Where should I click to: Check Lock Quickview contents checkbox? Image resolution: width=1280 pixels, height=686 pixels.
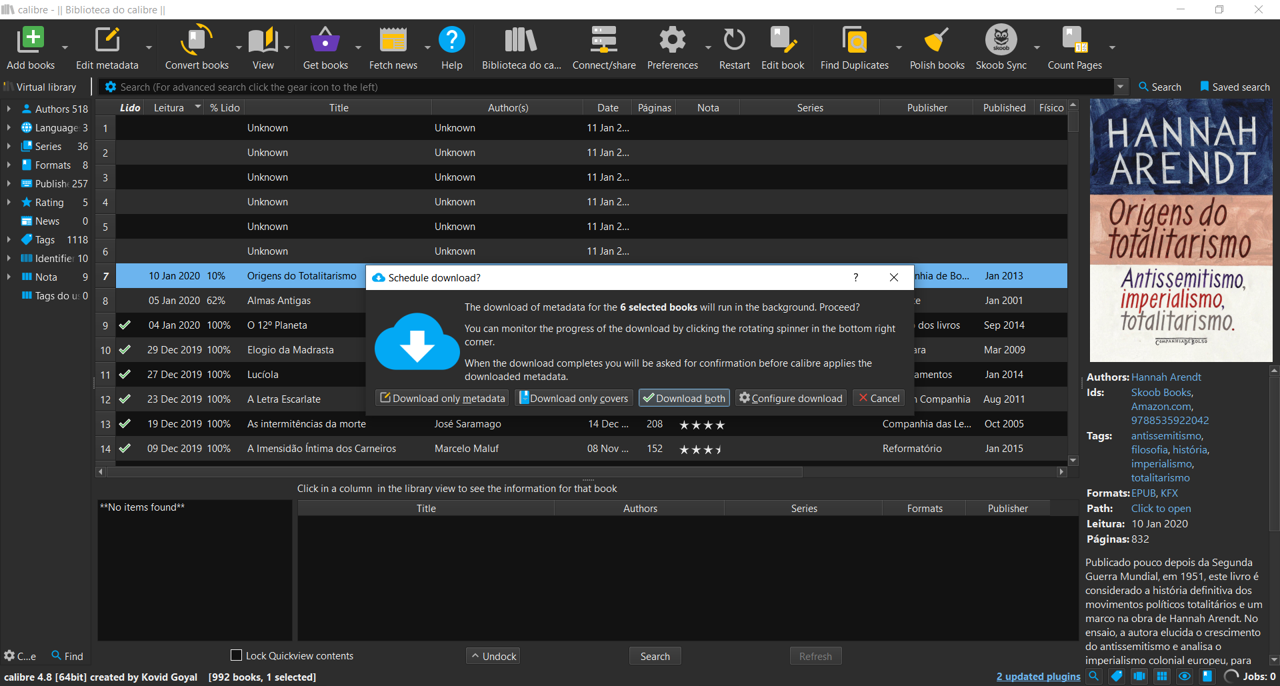[236, 656]
